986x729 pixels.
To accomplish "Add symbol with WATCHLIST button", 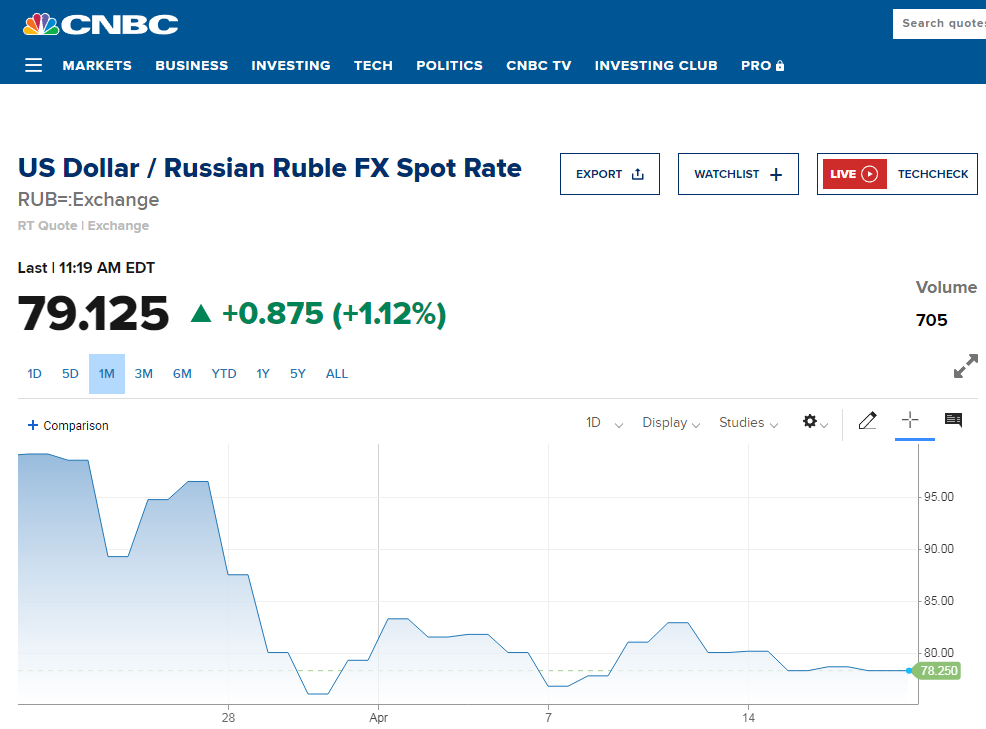I will (738, 174).
